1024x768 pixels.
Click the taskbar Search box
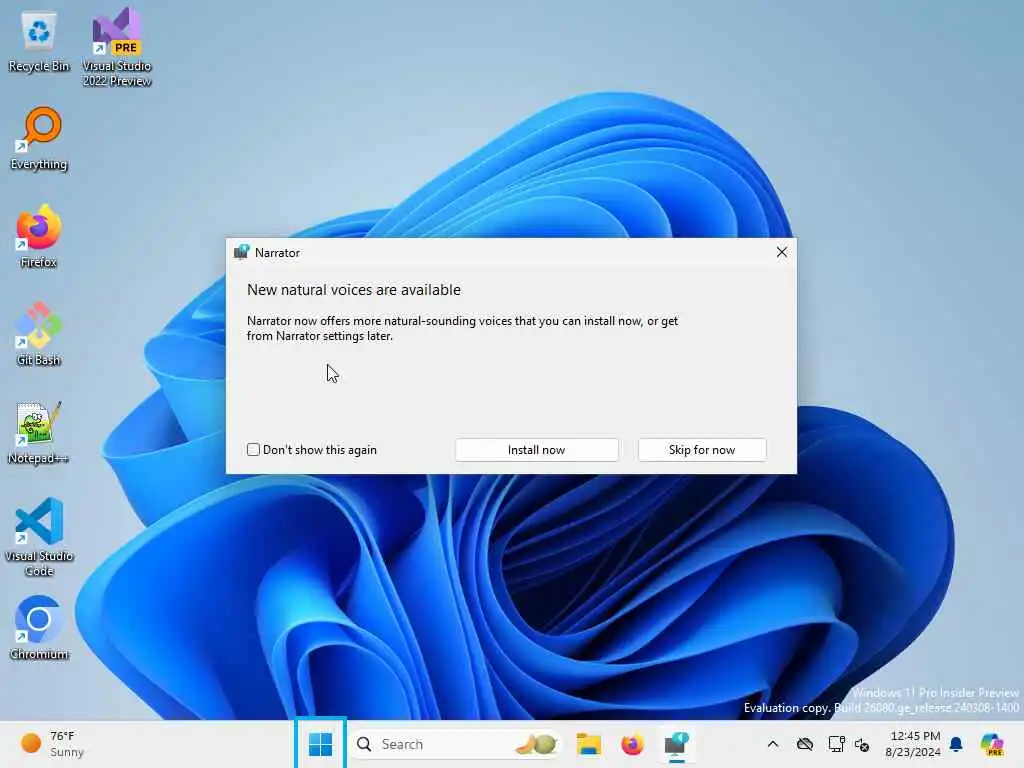(456, 744)
